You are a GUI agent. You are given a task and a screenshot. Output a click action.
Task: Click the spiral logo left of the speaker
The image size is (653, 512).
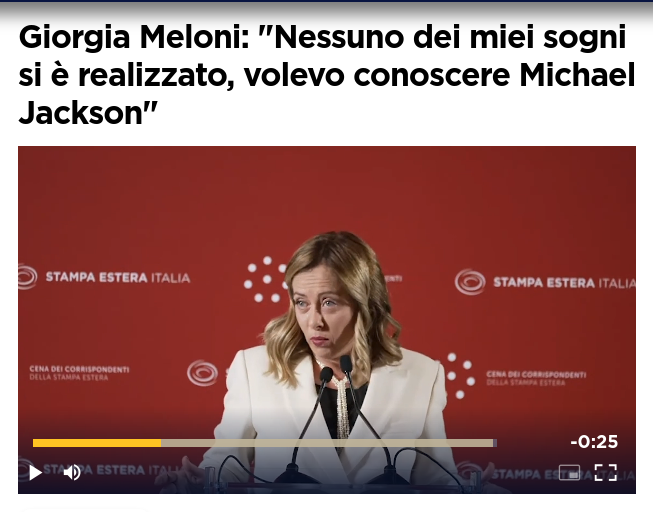[x=203, y=373]
